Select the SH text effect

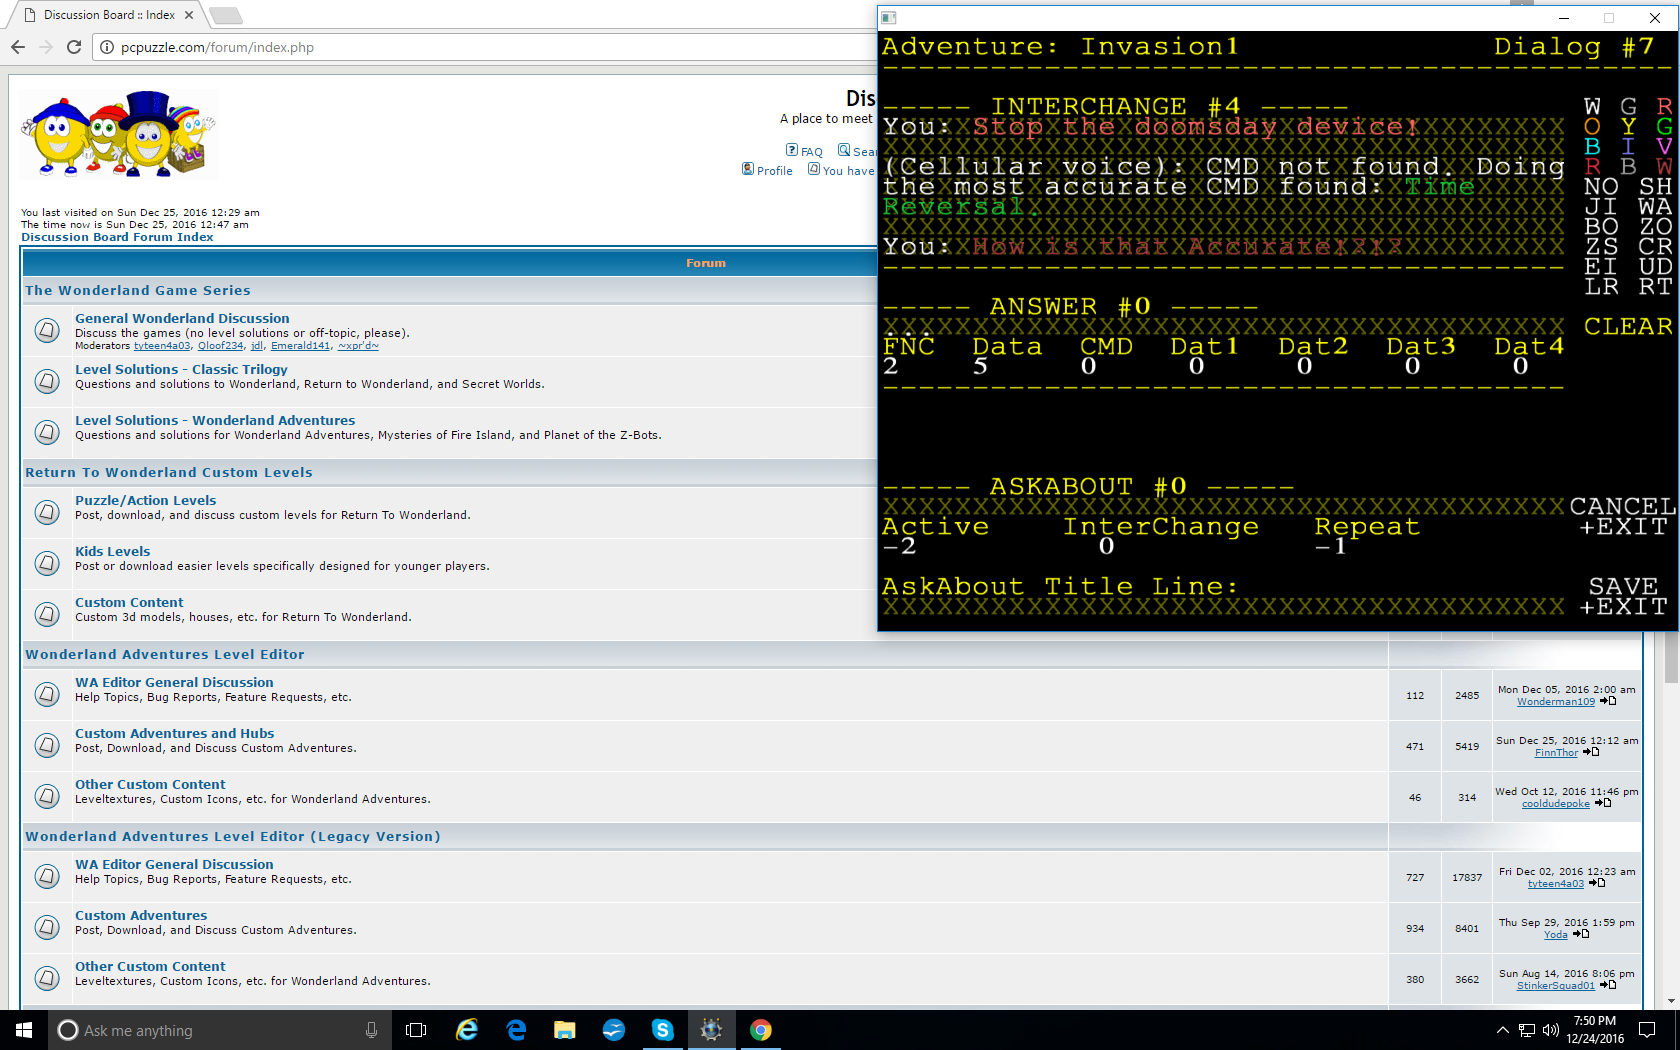pos(1655,186)
